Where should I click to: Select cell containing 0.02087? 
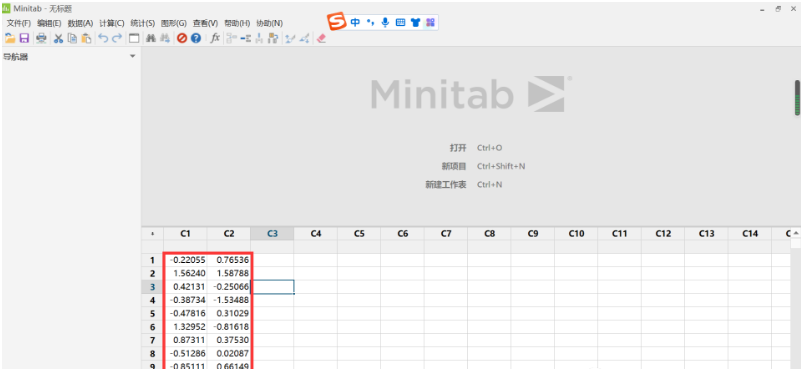[229, 354]
